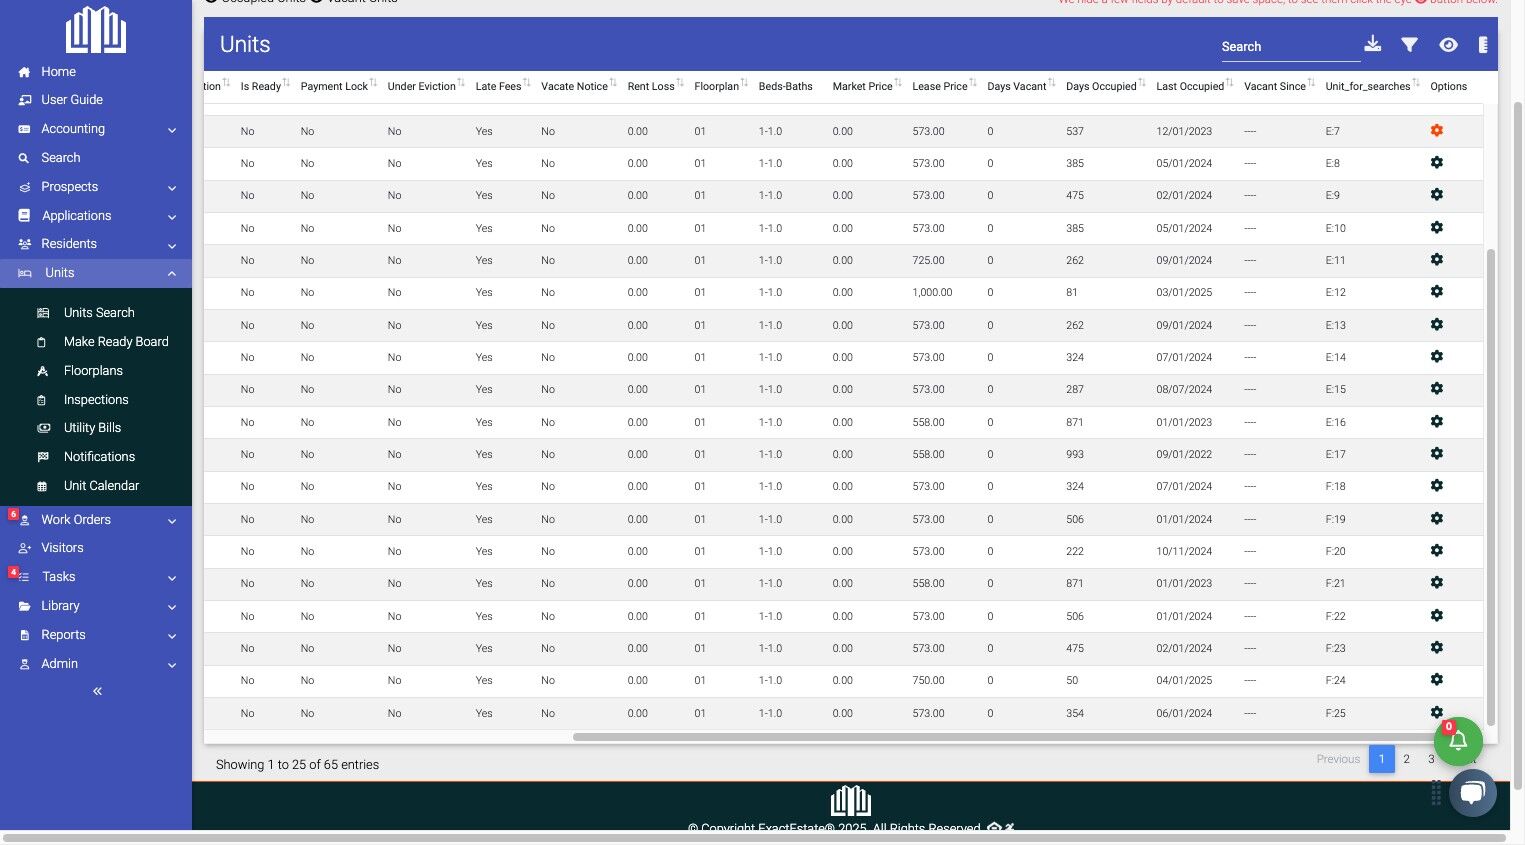Viewport: 1525px width, 845px height.
Task: Open the gear options for unit E:11
Action: coord(1436,259)
